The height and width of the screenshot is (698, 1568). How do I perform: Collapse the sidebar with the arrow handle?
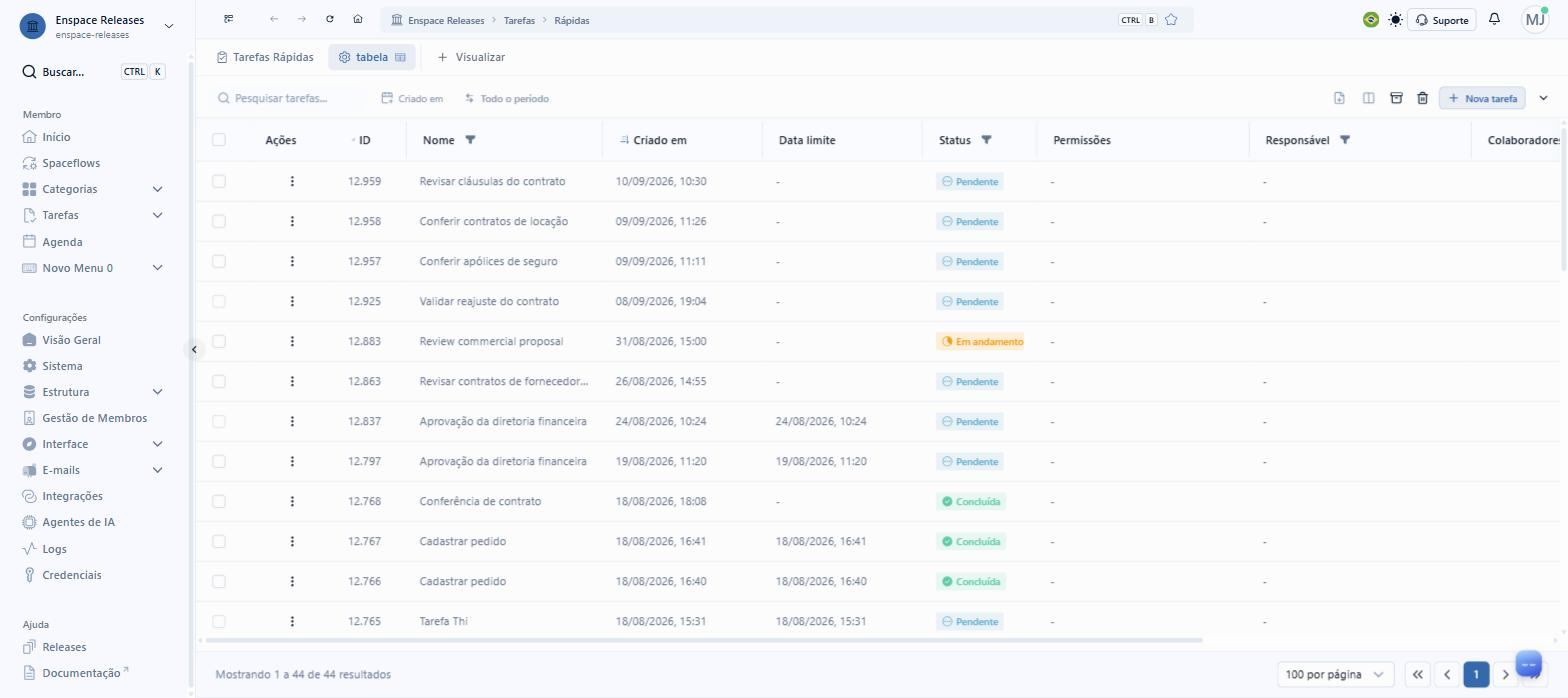(194, 349)
